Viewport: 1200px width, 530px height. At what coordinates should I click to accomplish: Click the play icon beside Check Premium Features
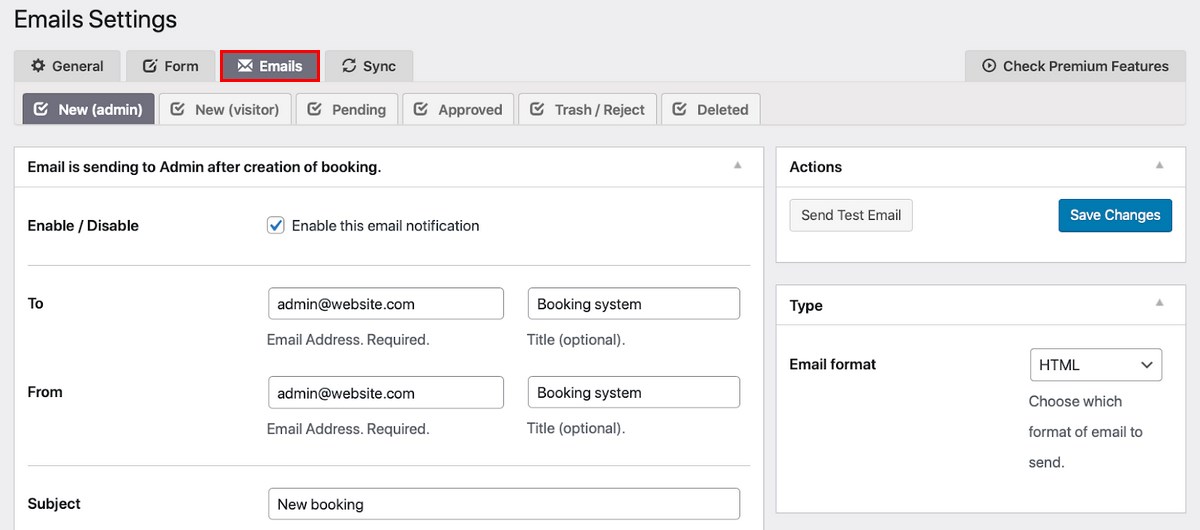click(x=989, y=66)
